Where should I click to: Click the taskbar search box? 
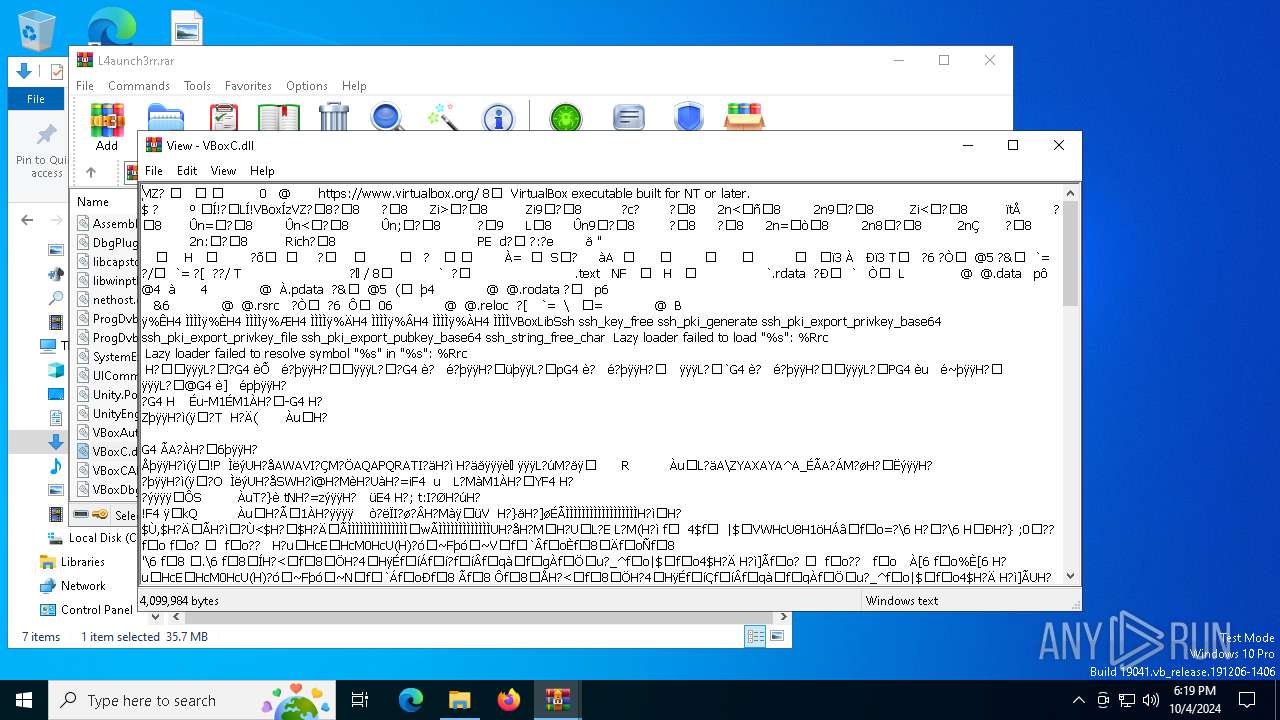[192, 700]
